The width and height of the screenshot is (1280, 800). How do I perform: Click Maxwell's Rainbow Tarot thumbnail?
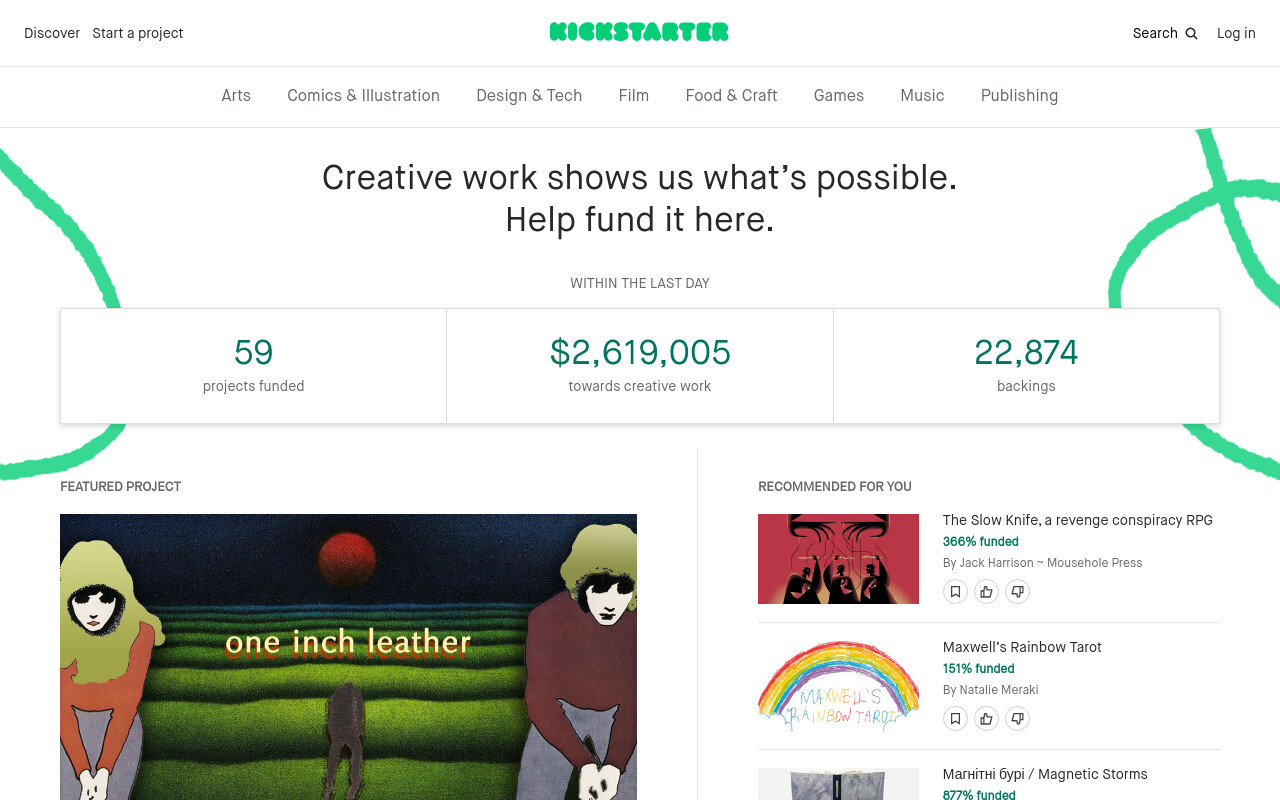tap(838, 686)
